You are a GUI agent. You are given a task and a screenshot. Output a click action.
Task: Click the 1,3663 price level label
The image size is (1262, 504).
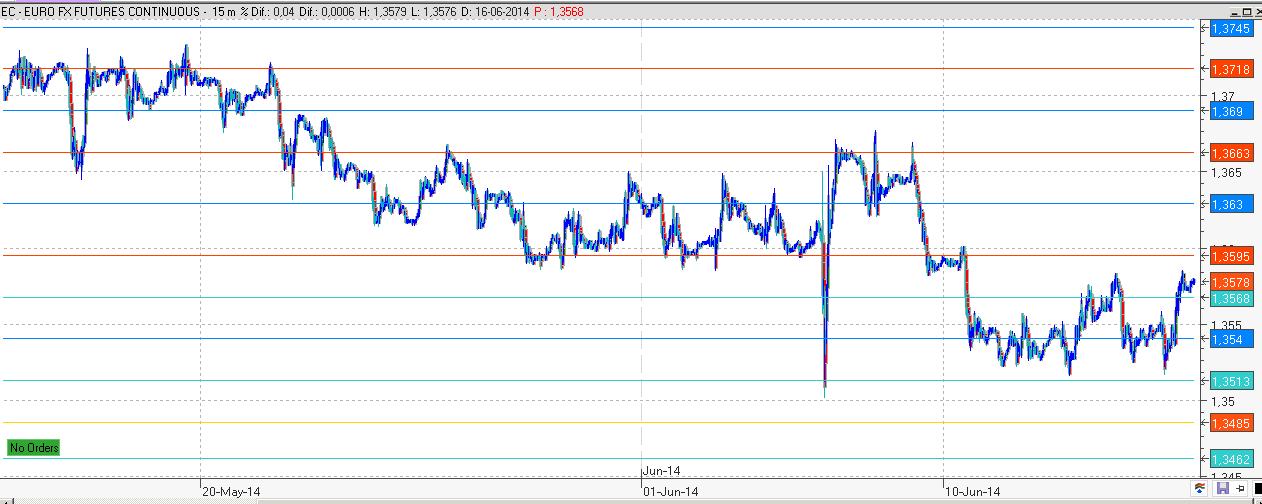1230,153
